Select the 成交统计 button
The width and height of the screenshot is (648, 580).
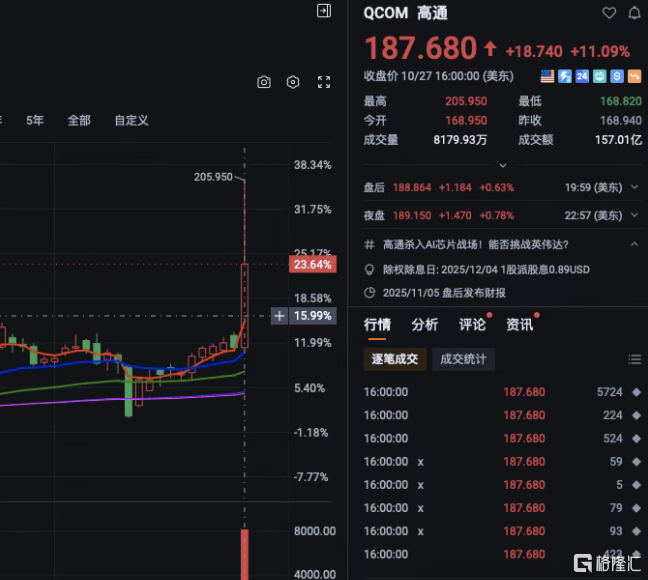[x=463, y=359]
